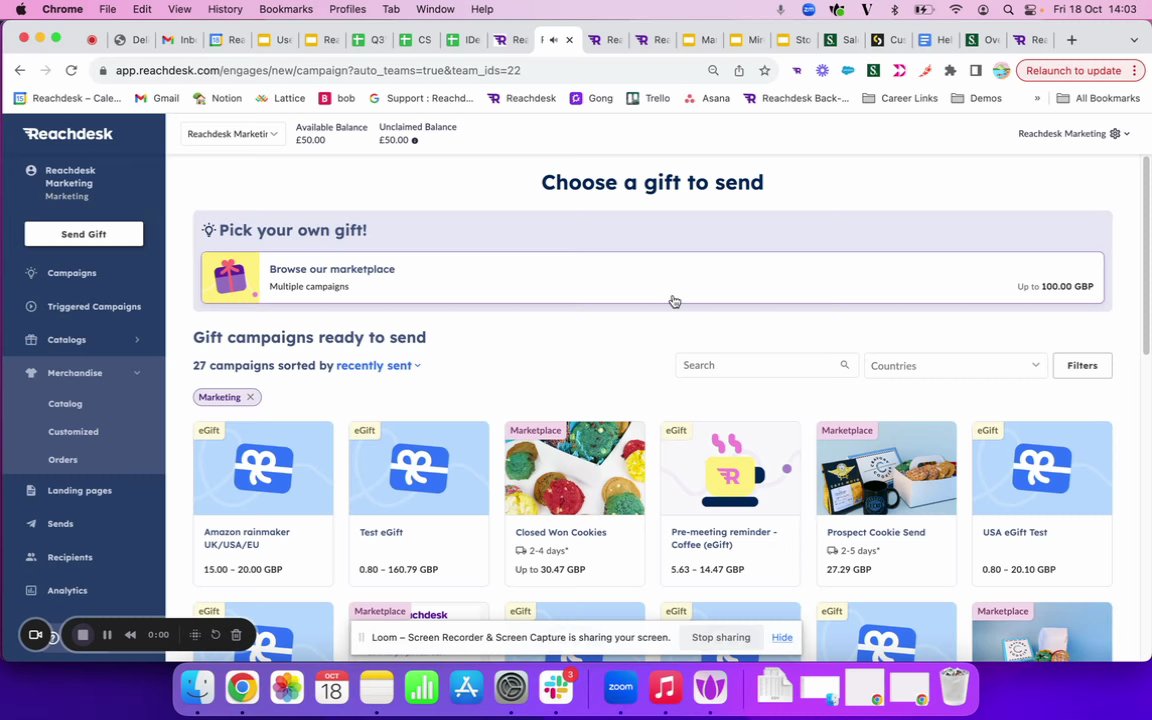Click the Send Gift button
This screenshot has width=1152, height=720.
point(84,234)
